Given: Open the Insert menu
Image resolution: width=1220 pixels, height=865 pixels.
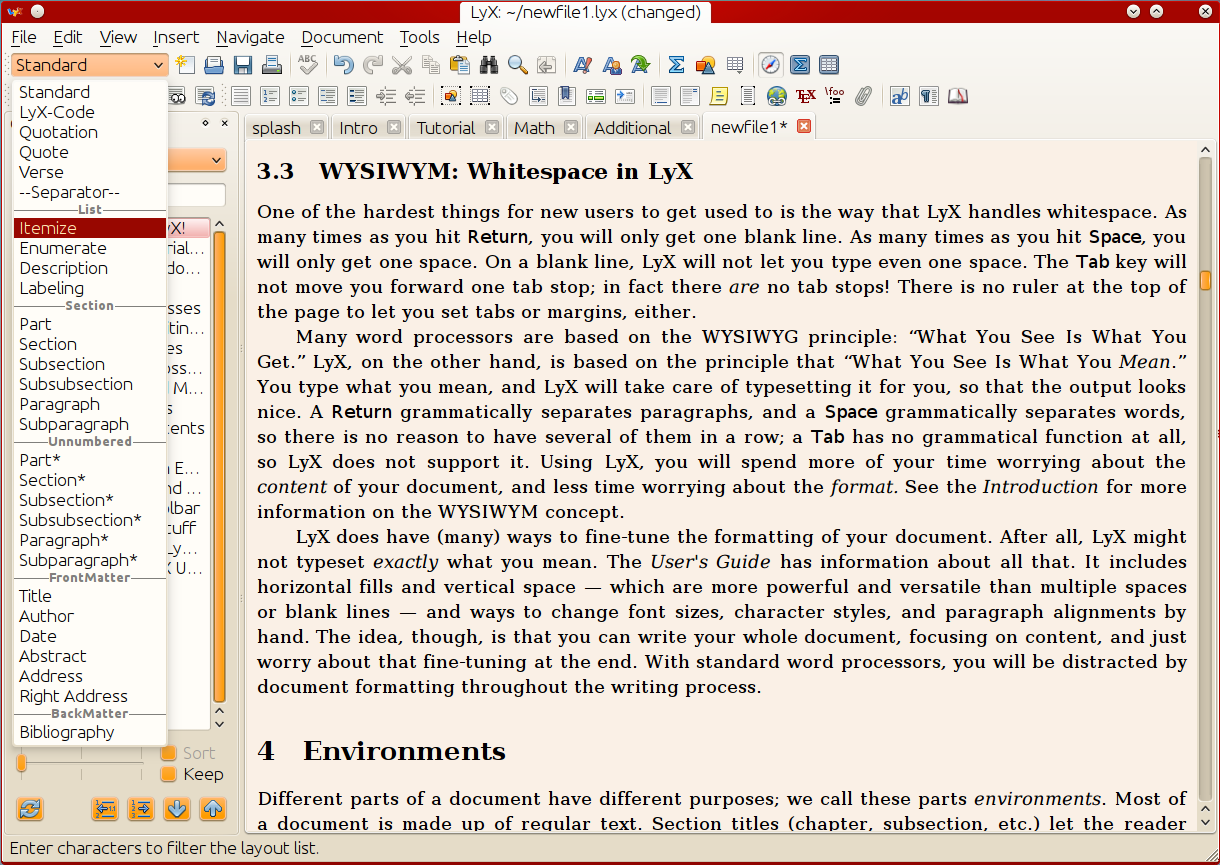Looking at the screenshot, I should coord(176,37).
